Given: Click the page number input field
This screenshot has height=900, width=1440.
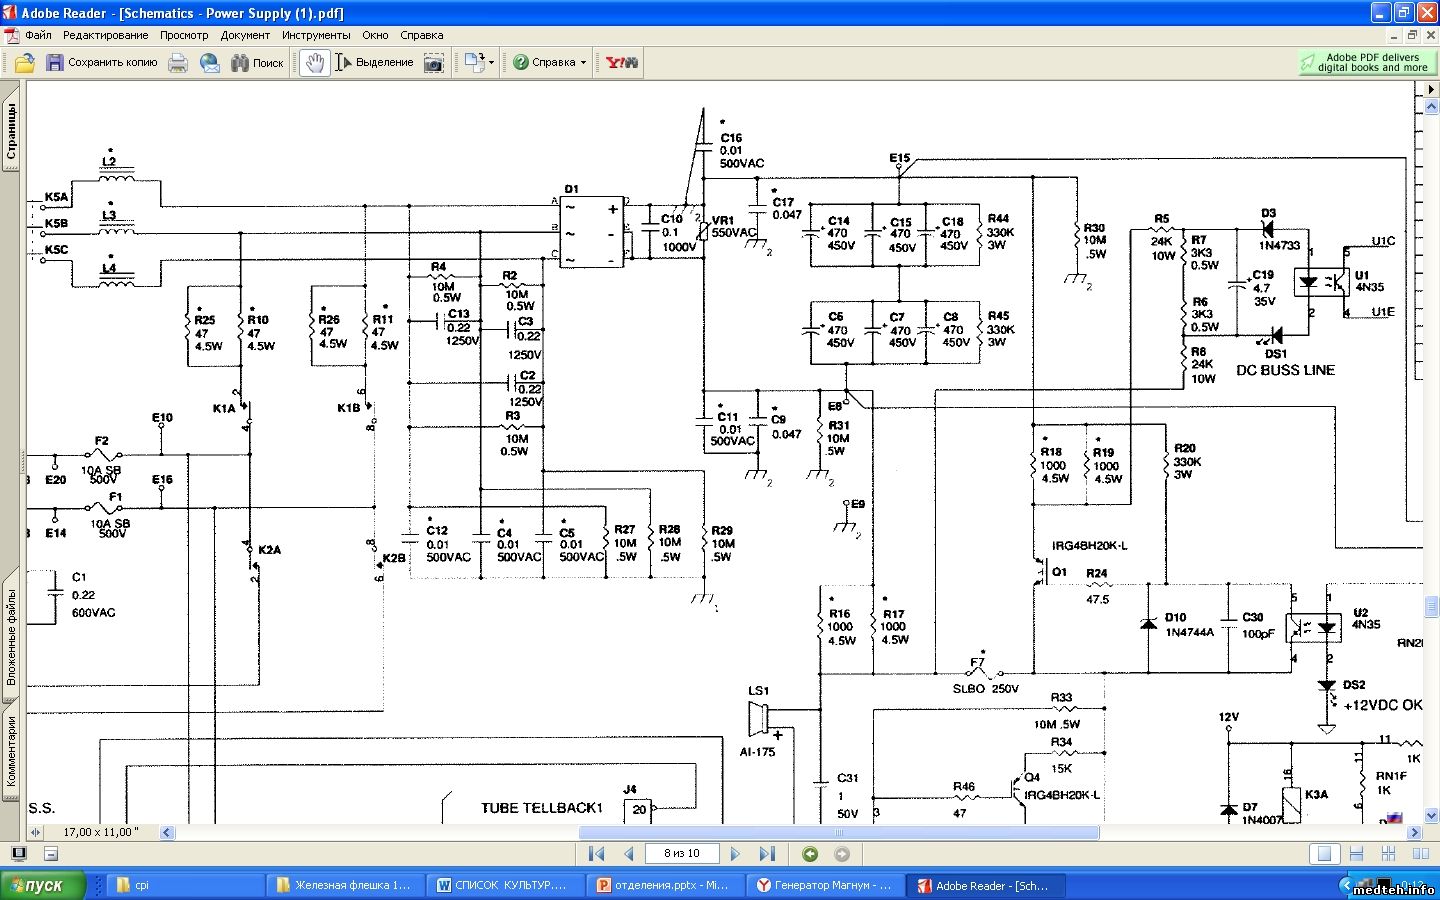Looking at the screenshot, I should click(x=681, y=854).
